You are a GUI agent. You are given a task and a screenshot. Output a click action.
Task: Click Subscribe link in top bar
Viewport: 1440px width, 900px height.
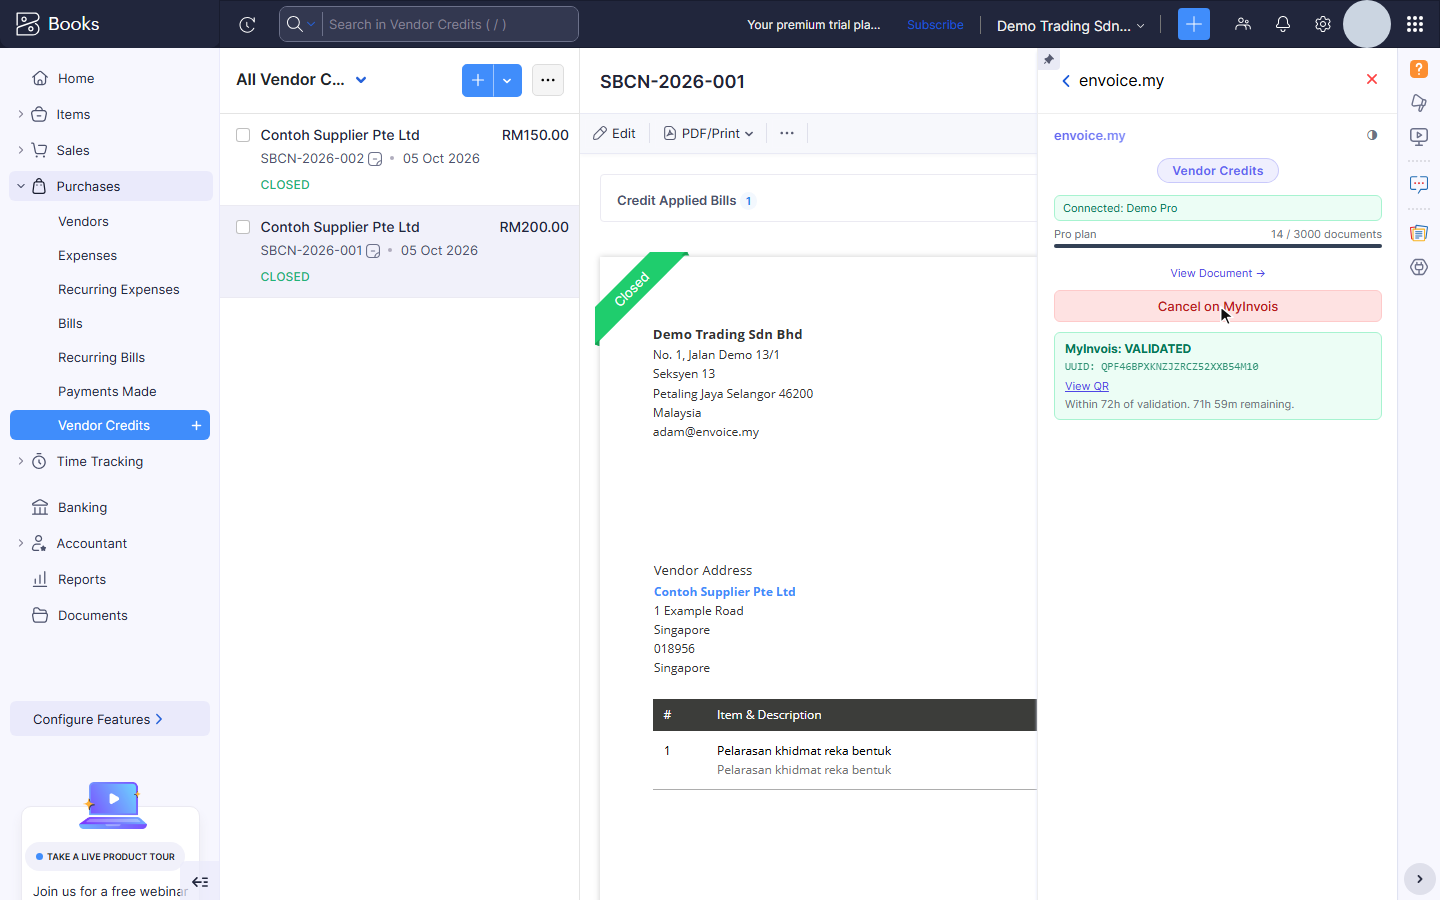tap(935, 25)
